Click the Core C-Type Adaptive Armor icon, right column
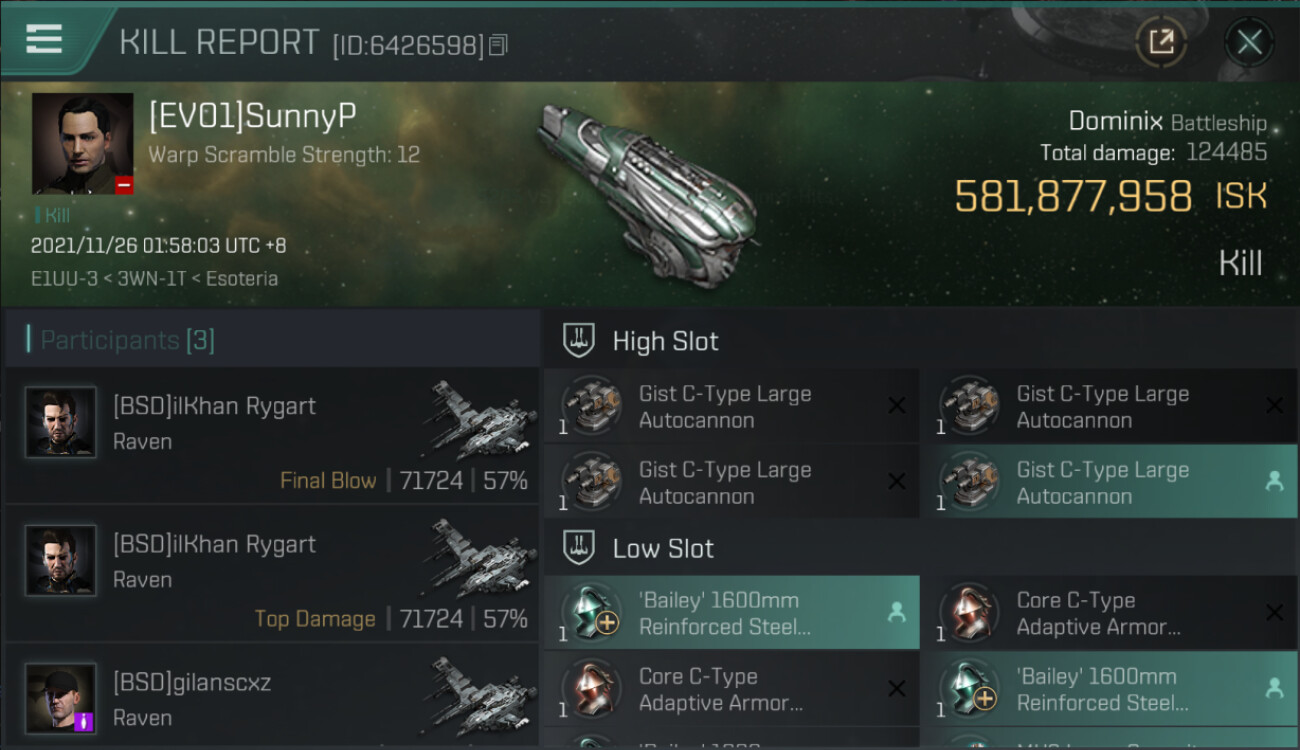 (x=969, y=613)
